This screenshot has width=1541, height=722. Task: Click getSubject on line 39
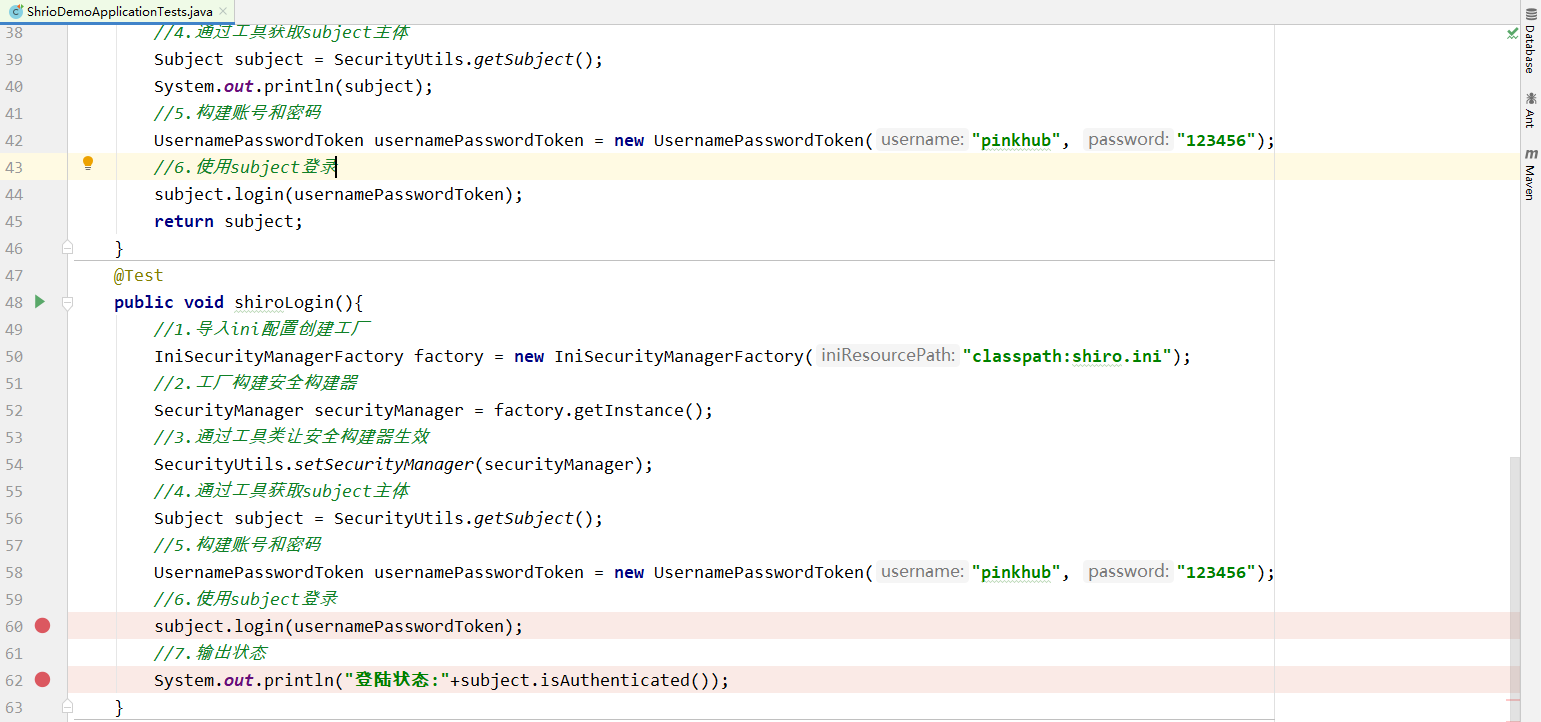point(524,59)
